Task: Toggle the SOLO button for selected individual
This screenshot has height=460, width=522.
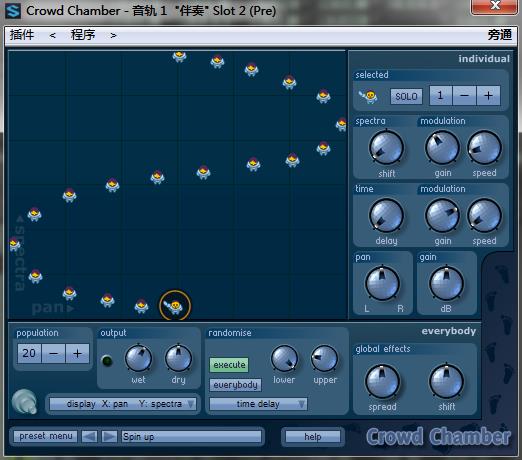Action: 406,96
